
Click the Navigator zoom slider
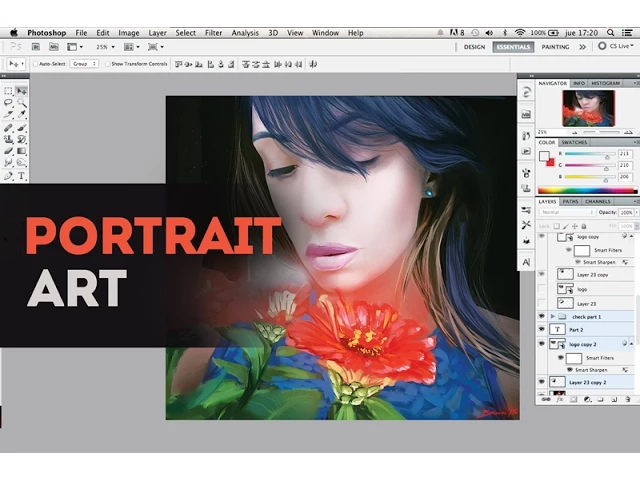pos(602,132)
